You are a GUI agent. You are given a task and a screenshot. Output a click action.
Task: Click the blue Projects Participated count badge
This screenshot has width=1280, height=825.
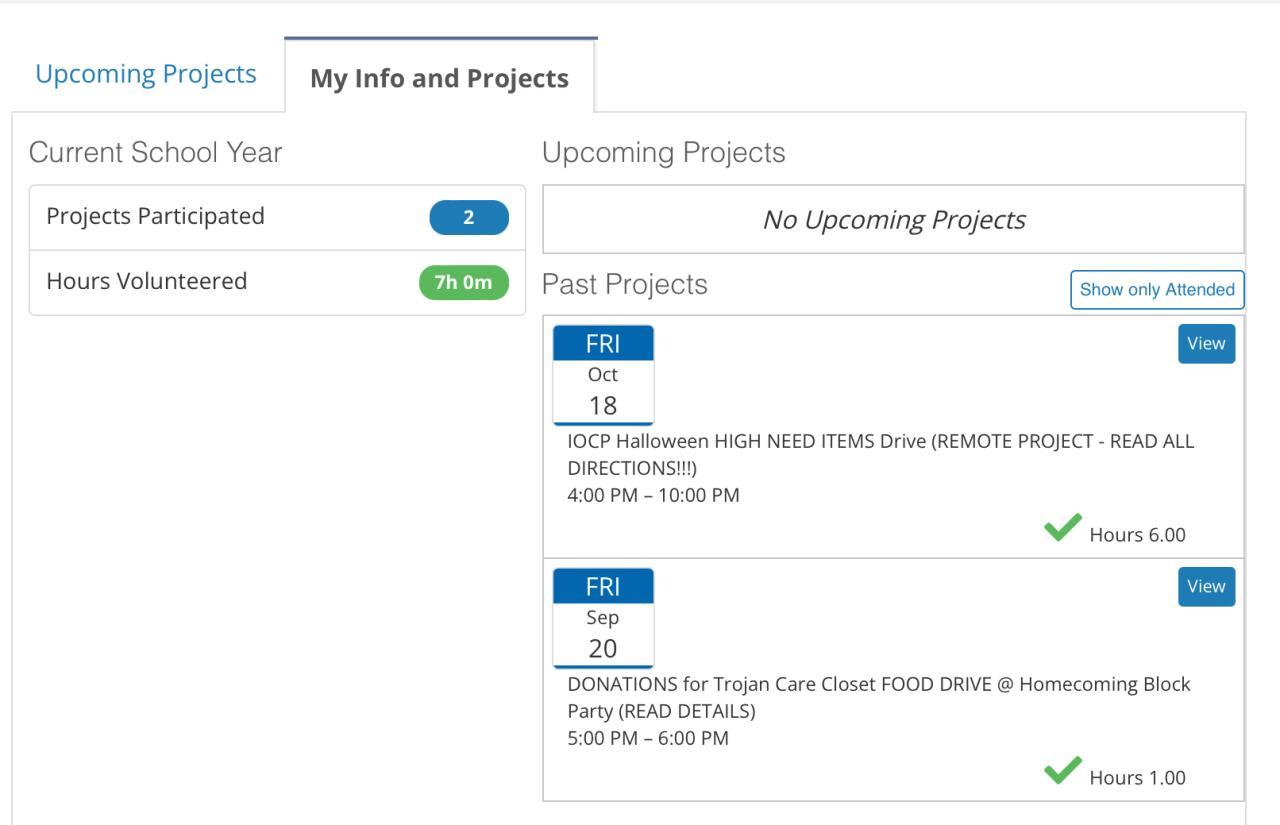tap(468, 218)
